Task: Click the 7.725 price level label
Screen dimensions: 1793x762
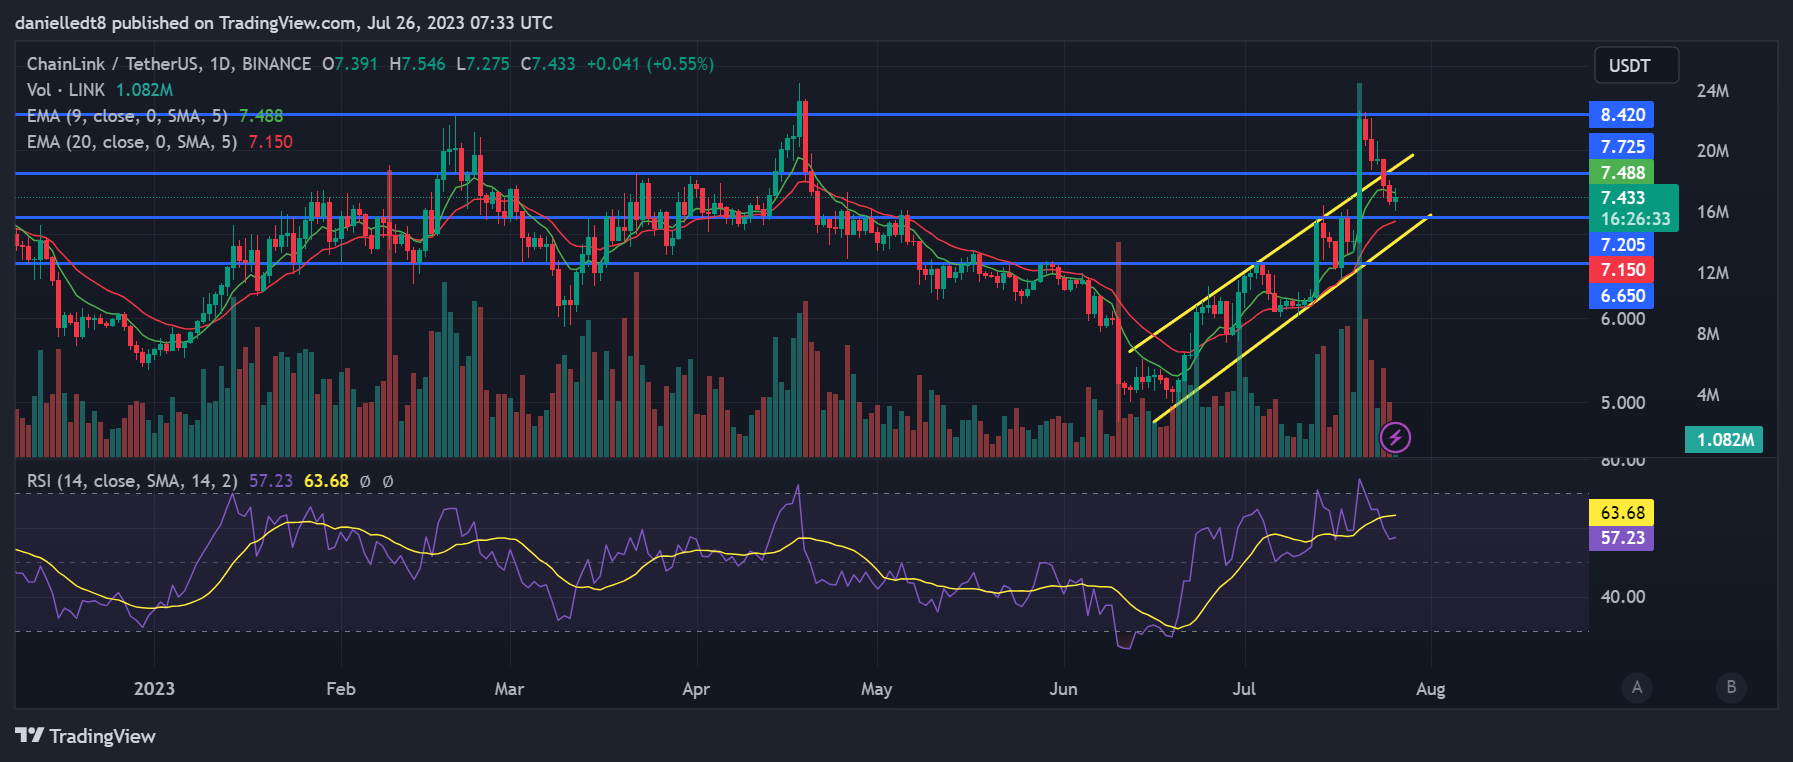Action: coord(1621,147)
